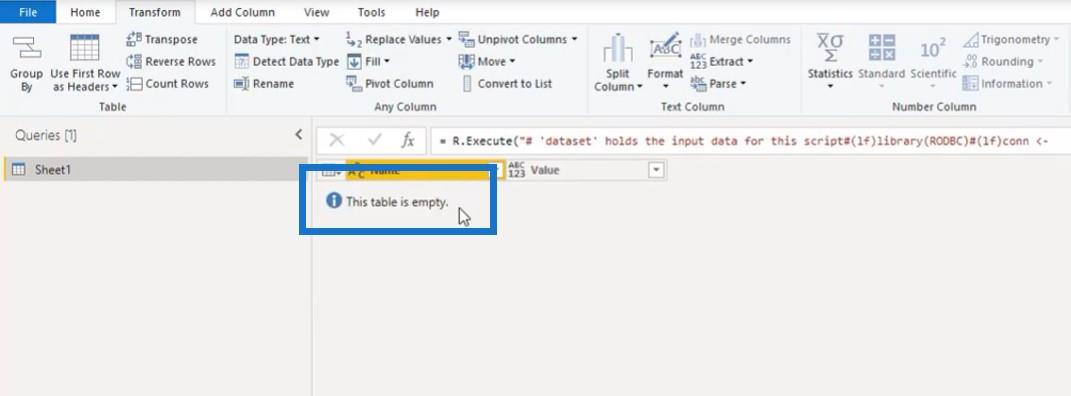The image size is (1071, 396).
Task: Collapse the Queries pane chevron
Action: (298, 135)
